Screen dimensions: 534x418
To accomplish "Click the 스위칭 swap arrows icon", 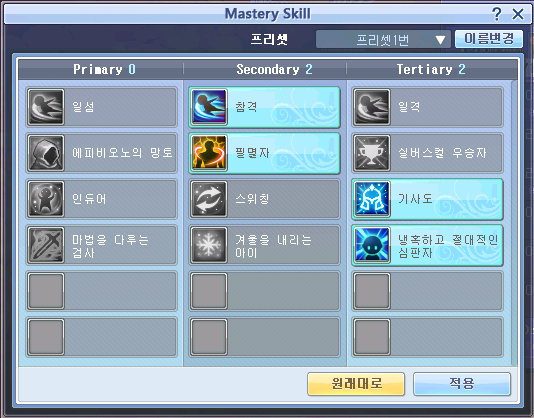I will [209, 199].
